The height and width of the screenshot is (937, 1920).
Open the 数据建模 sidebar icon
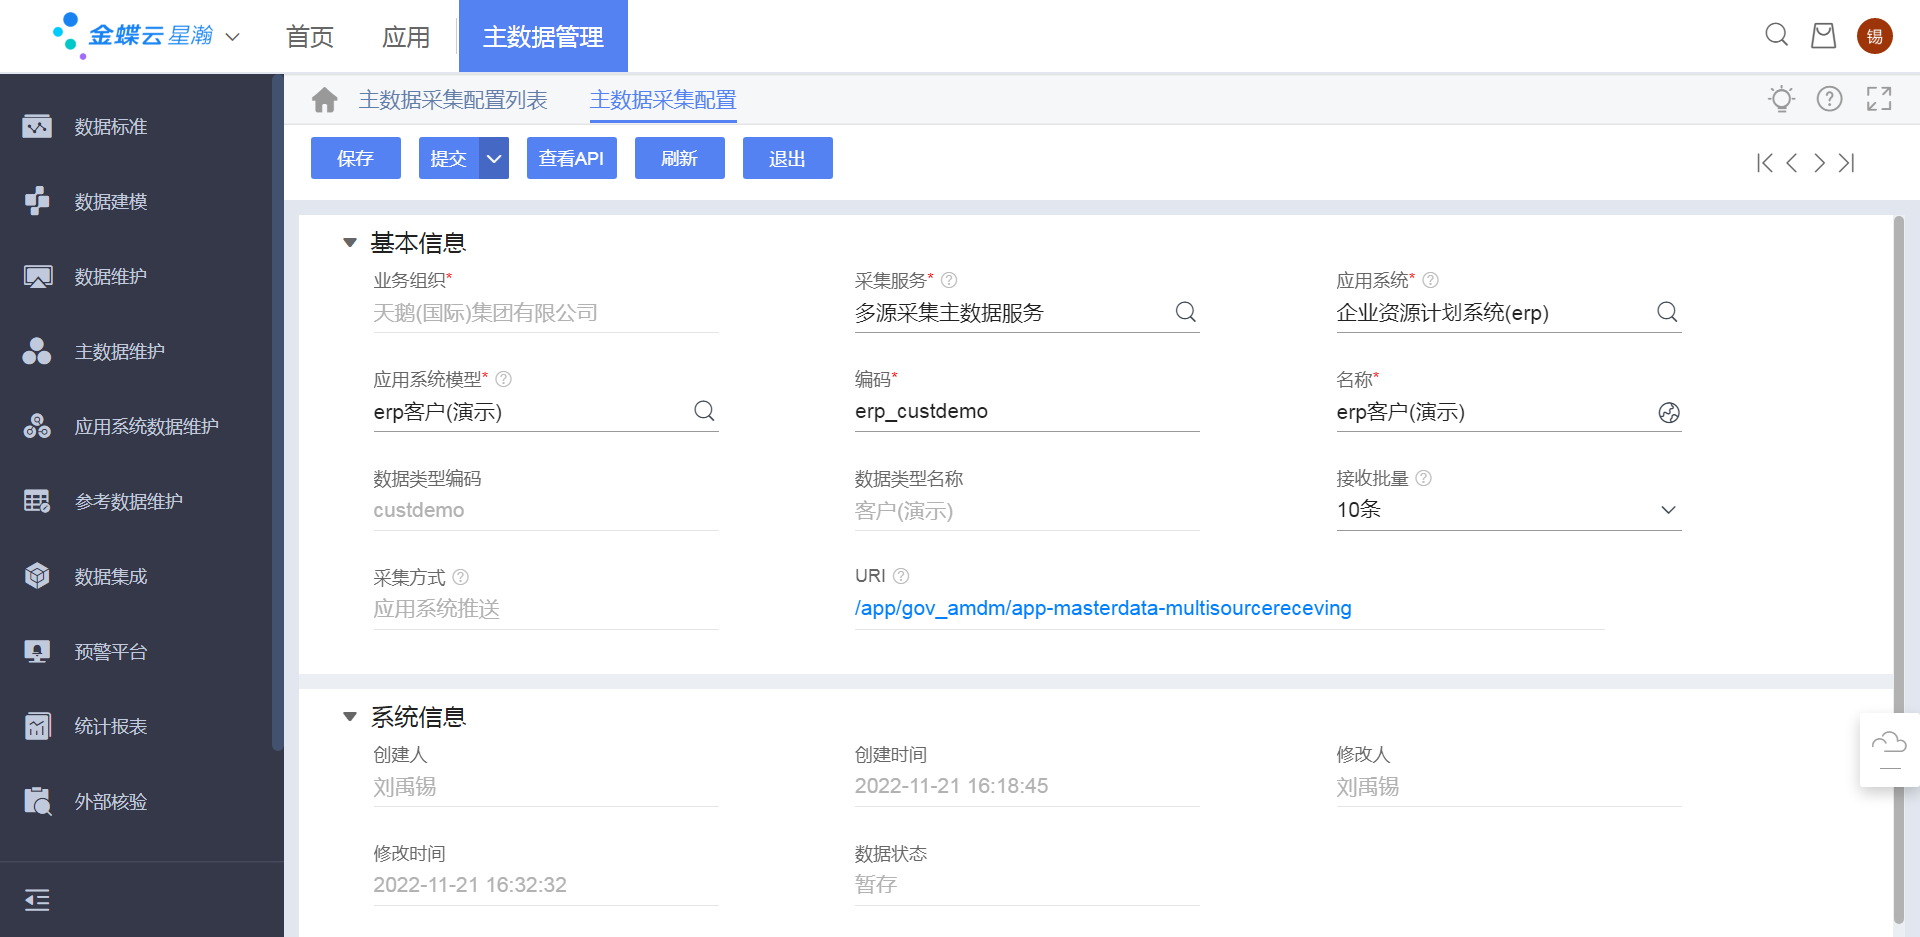[x=37, y=202]
